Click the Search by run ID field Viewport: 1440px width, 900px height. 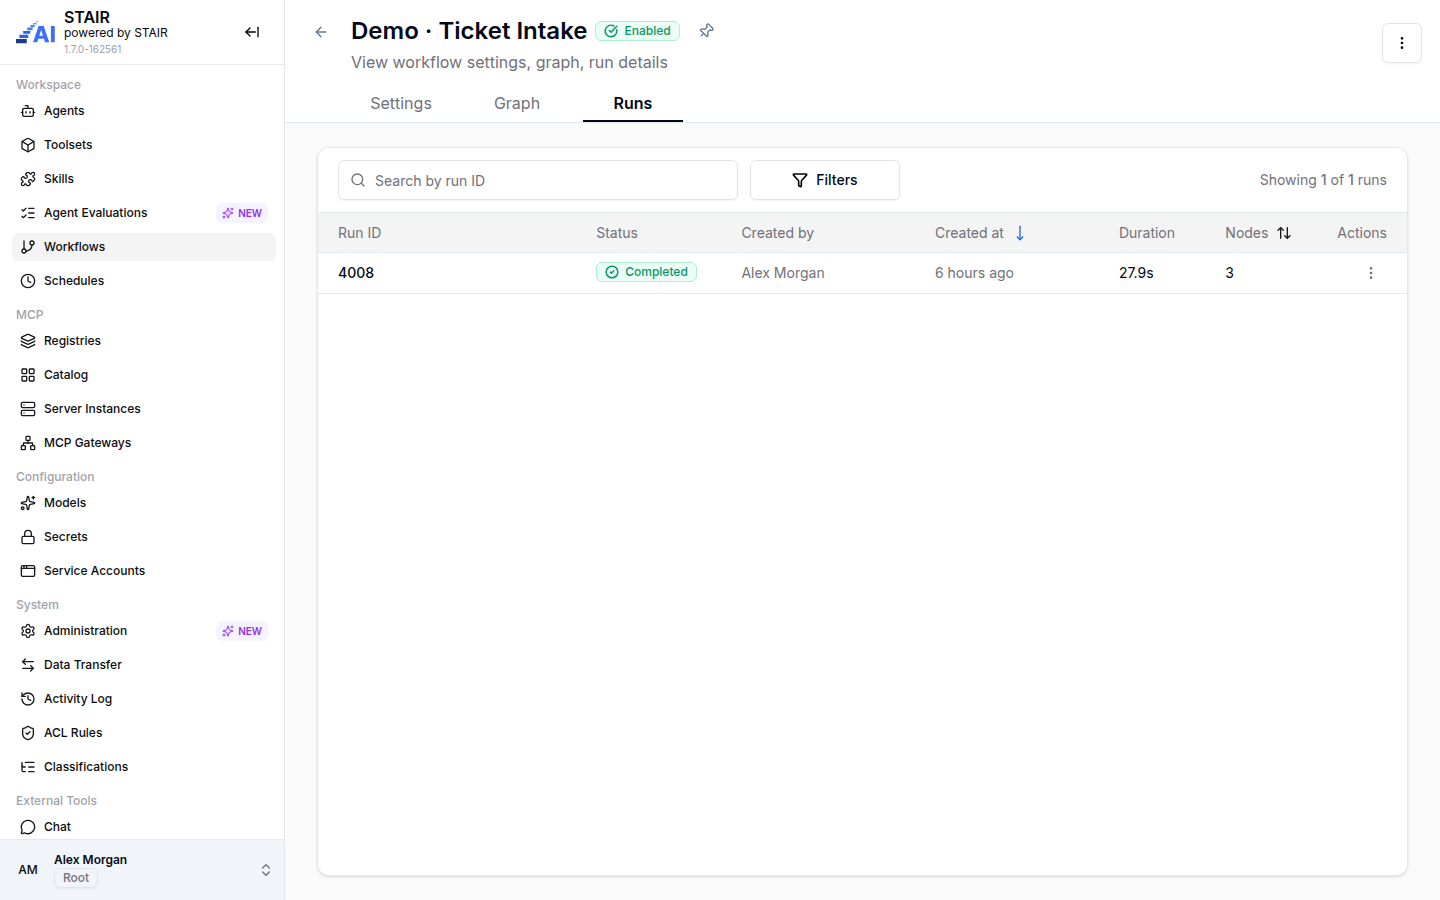coord(538,180)
